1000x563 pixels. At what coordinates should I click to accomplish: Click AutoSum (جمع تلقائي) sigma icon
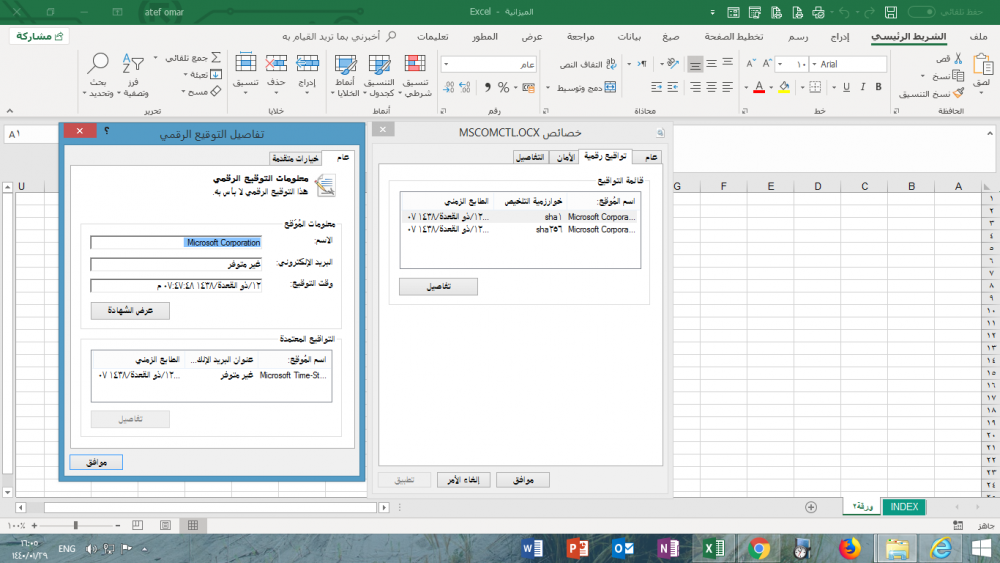(x=216, y=57)
